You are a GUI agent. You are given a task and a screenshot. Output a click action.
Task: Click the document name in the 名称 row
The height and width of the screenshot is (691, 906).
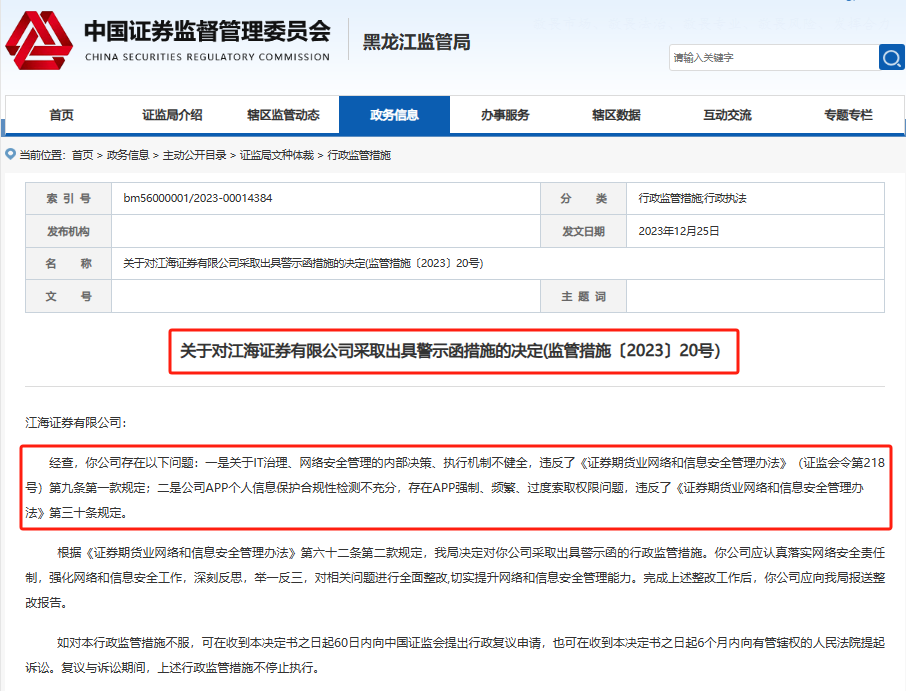point(303,263)
